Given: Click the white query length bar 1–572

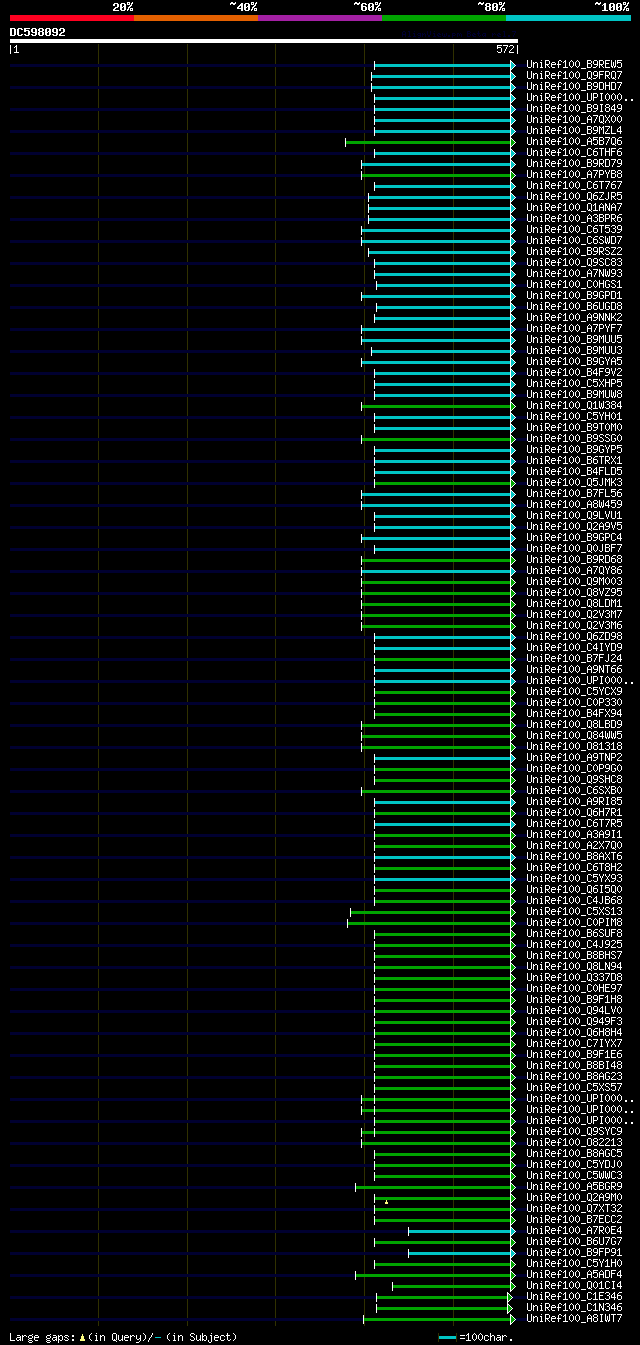Looking at the screenshot, I should pos(264,41).
